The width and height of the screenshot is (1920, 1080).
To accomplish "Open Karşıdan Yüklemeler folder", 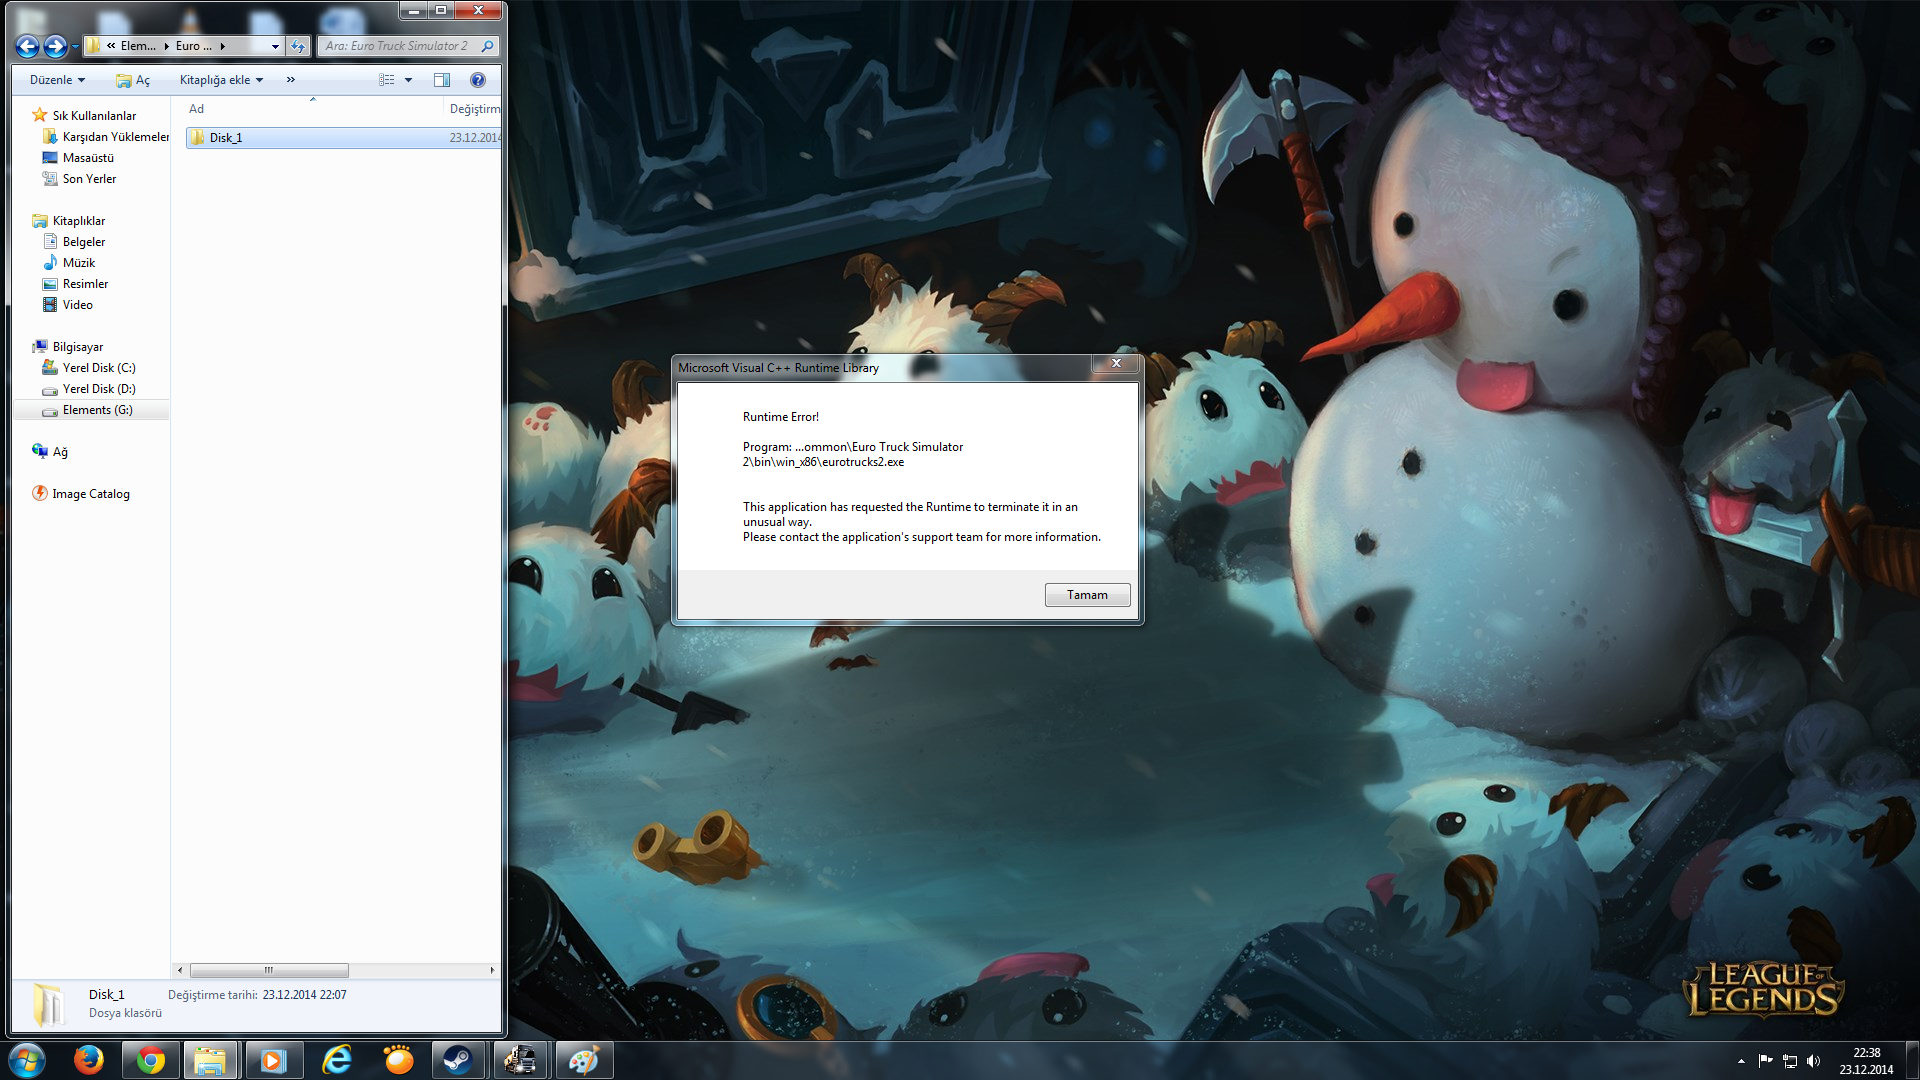I will pyautogui.click(x=115, y=137).
